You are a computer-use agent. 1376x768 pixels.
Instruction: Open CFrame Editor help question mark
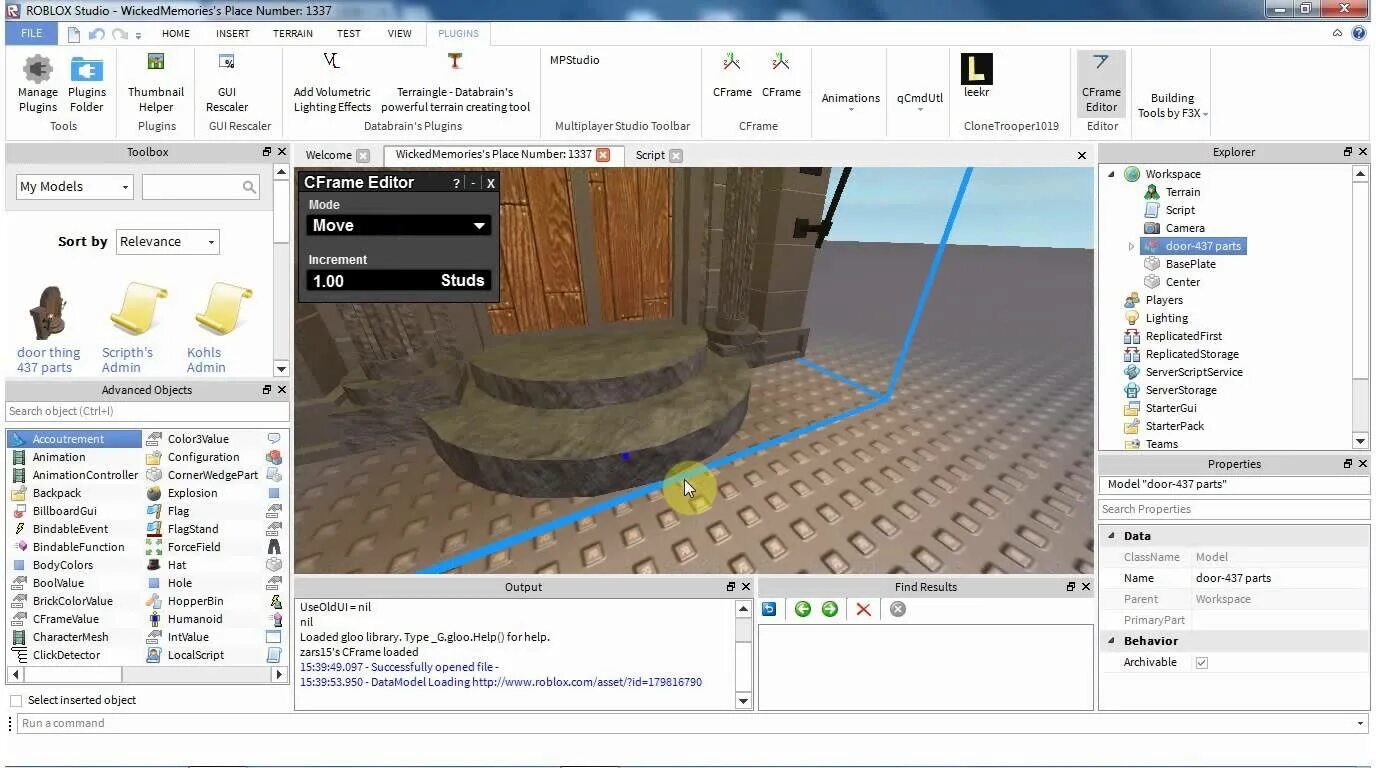456,183
